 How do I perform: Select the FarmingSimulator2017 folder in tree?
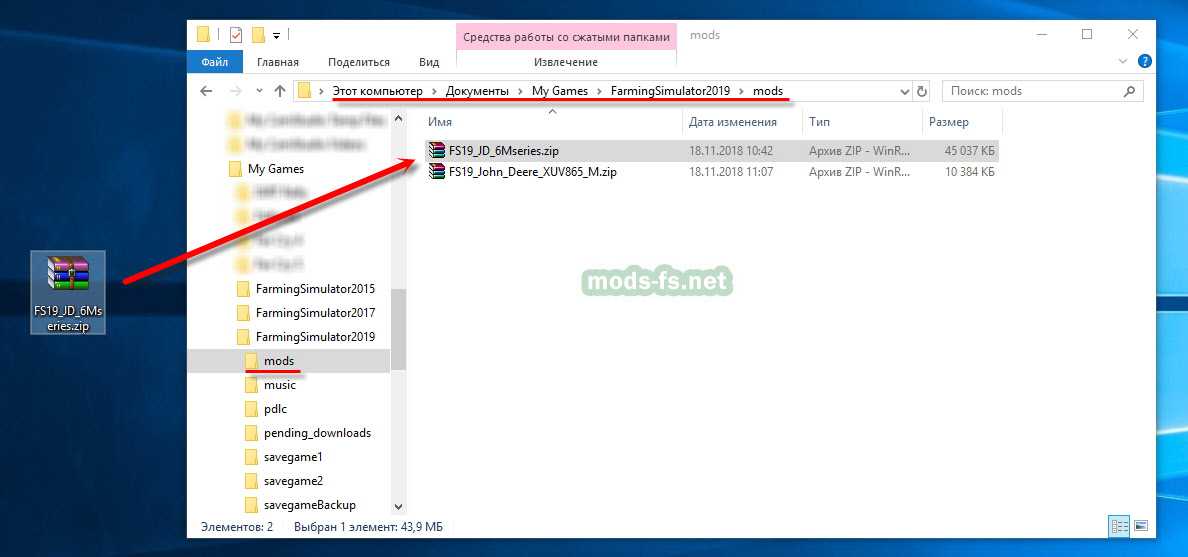tap(315, 312)
